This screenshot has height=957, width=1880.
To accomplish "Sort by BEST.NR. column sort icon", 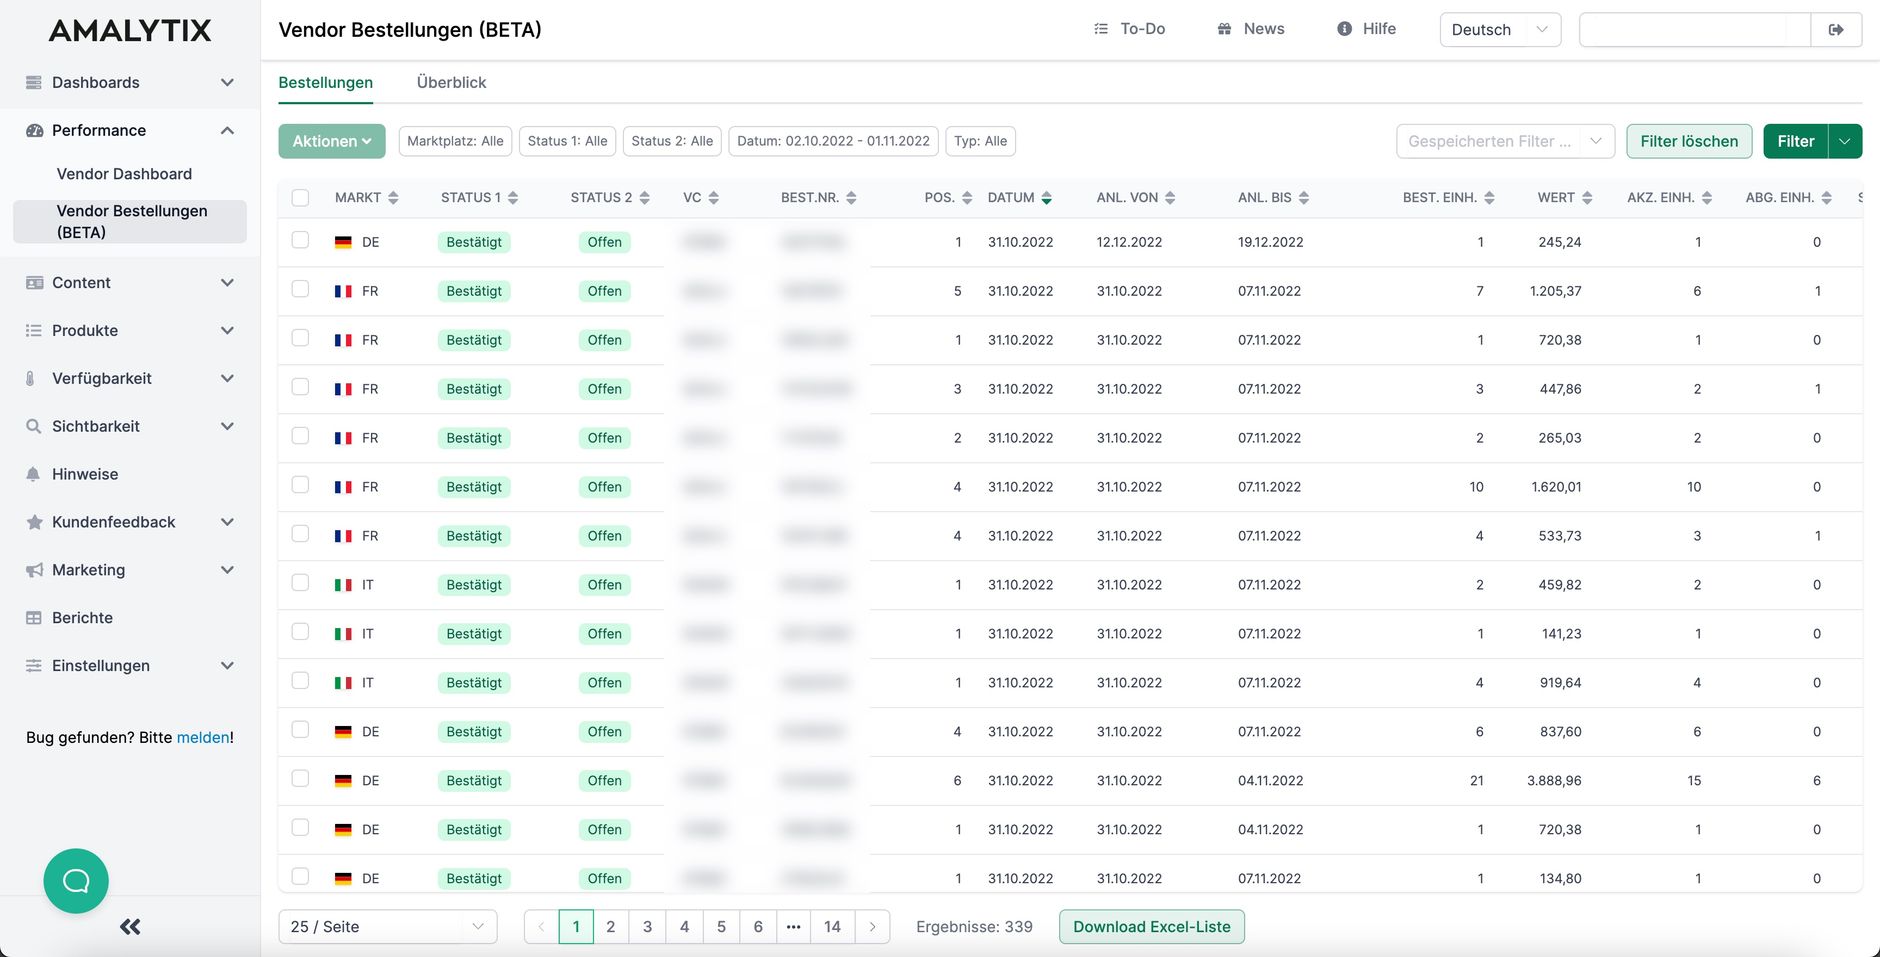I will click(x=851, y=198).
